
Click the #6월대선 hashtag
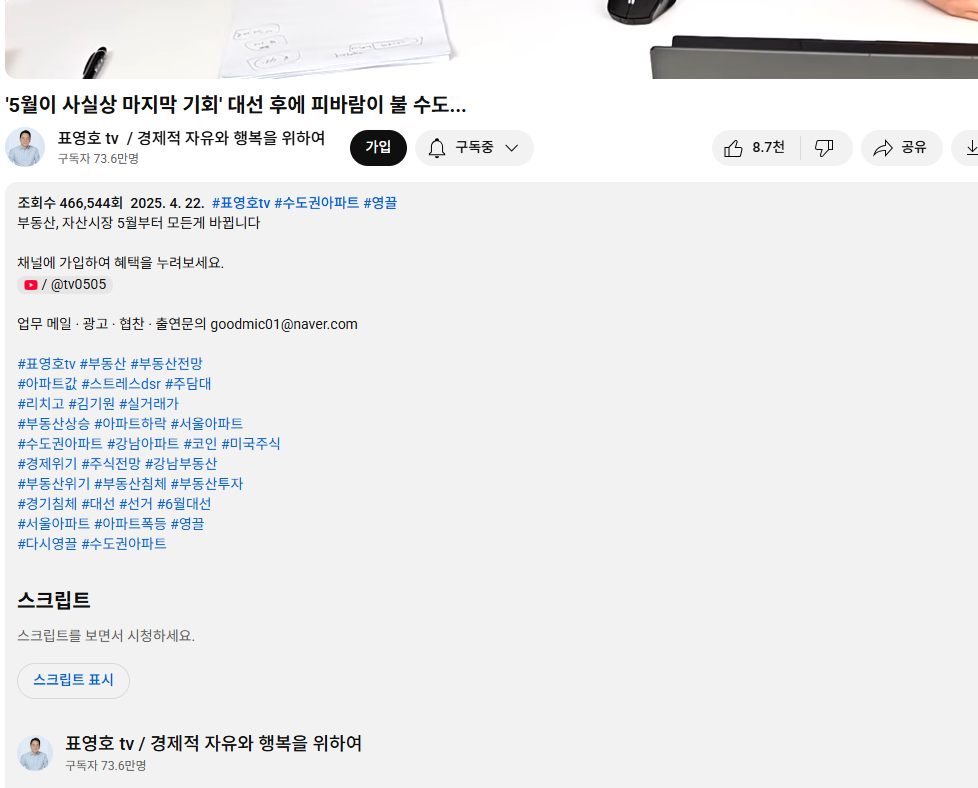[x=184, y=503]
